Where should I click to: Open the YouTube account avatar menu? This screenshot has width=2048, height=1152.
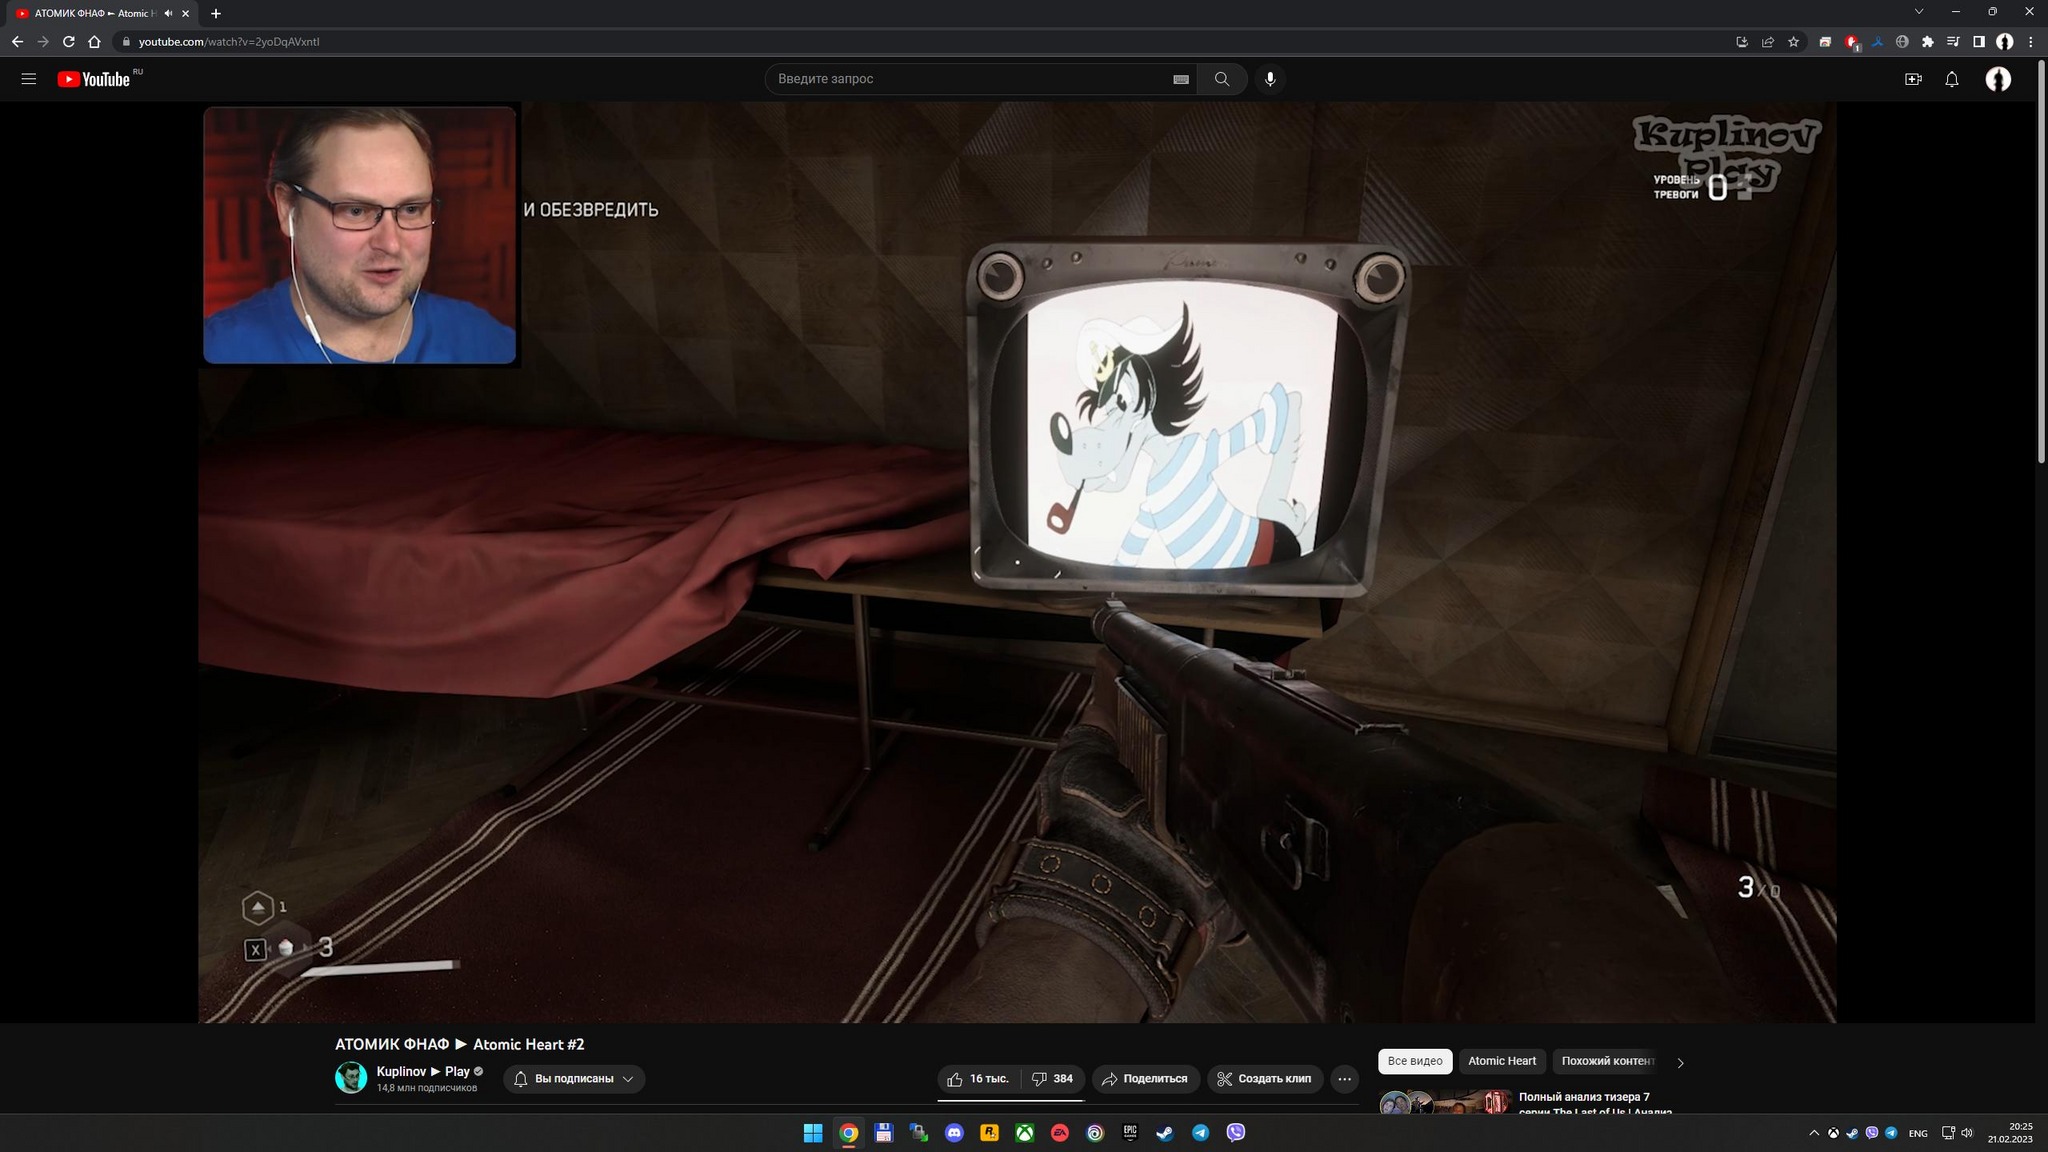point(1998,79)
